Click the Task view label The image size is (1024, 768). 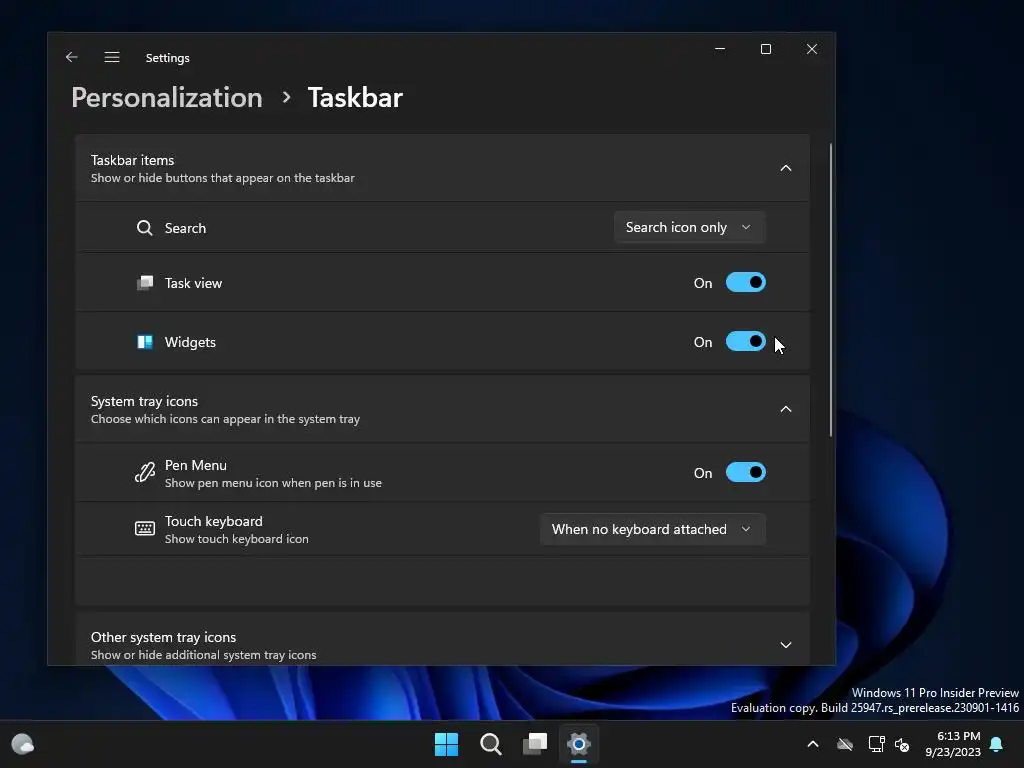[193, 283]
